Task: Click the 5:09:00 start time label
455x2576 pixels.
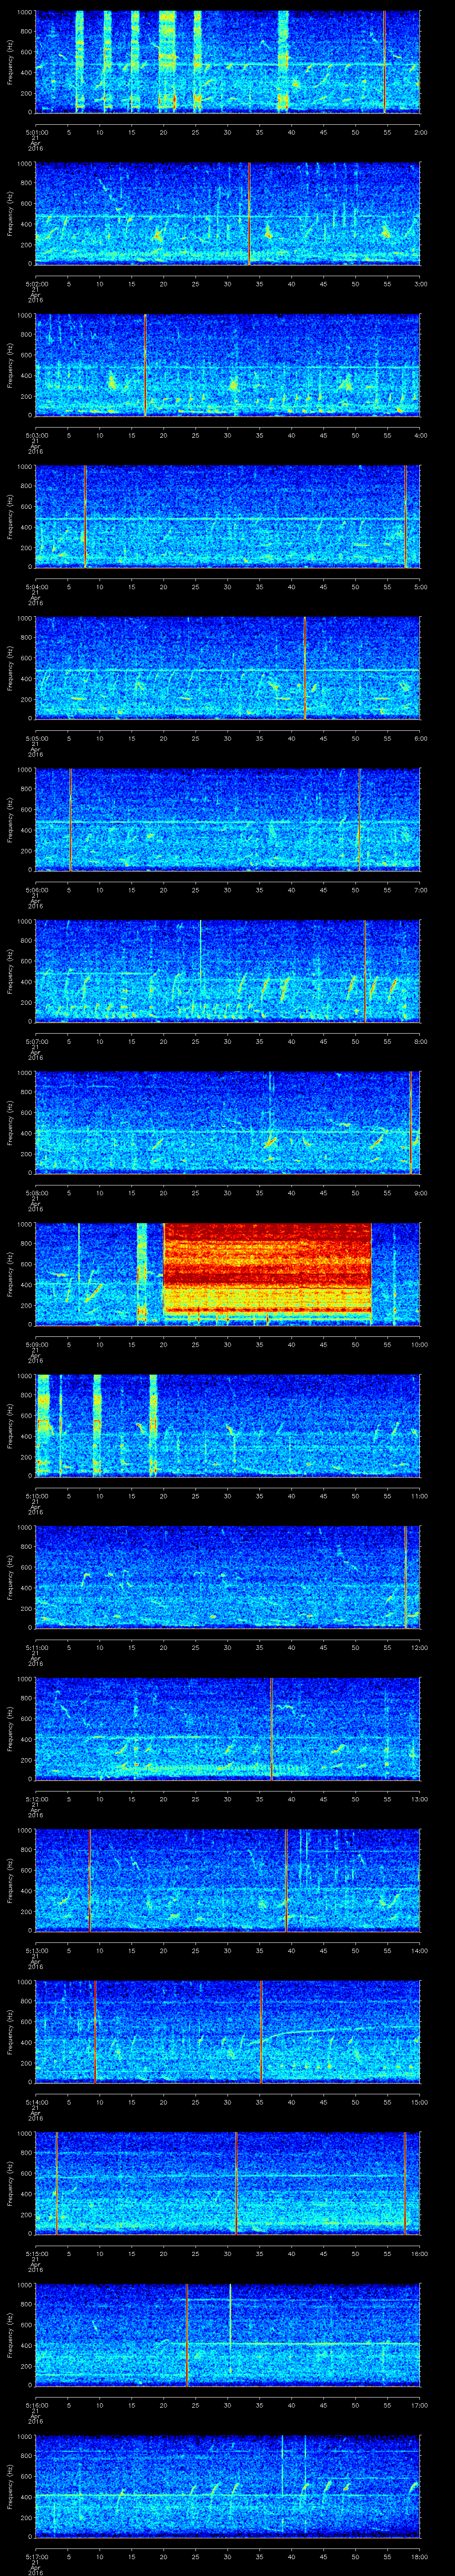Action: (x=36, y=1344)
